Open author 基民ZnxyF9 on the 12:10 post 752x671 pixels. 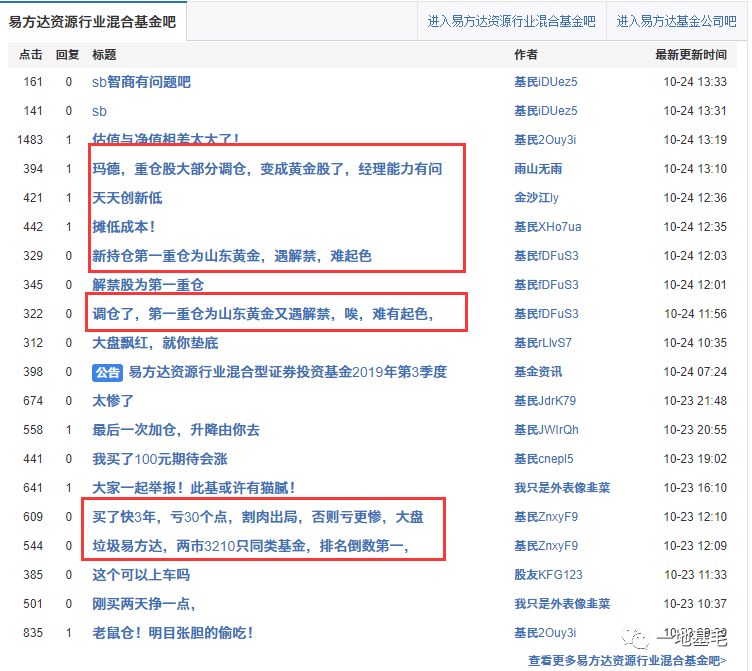pyautogui.click(x=546, y=517)
